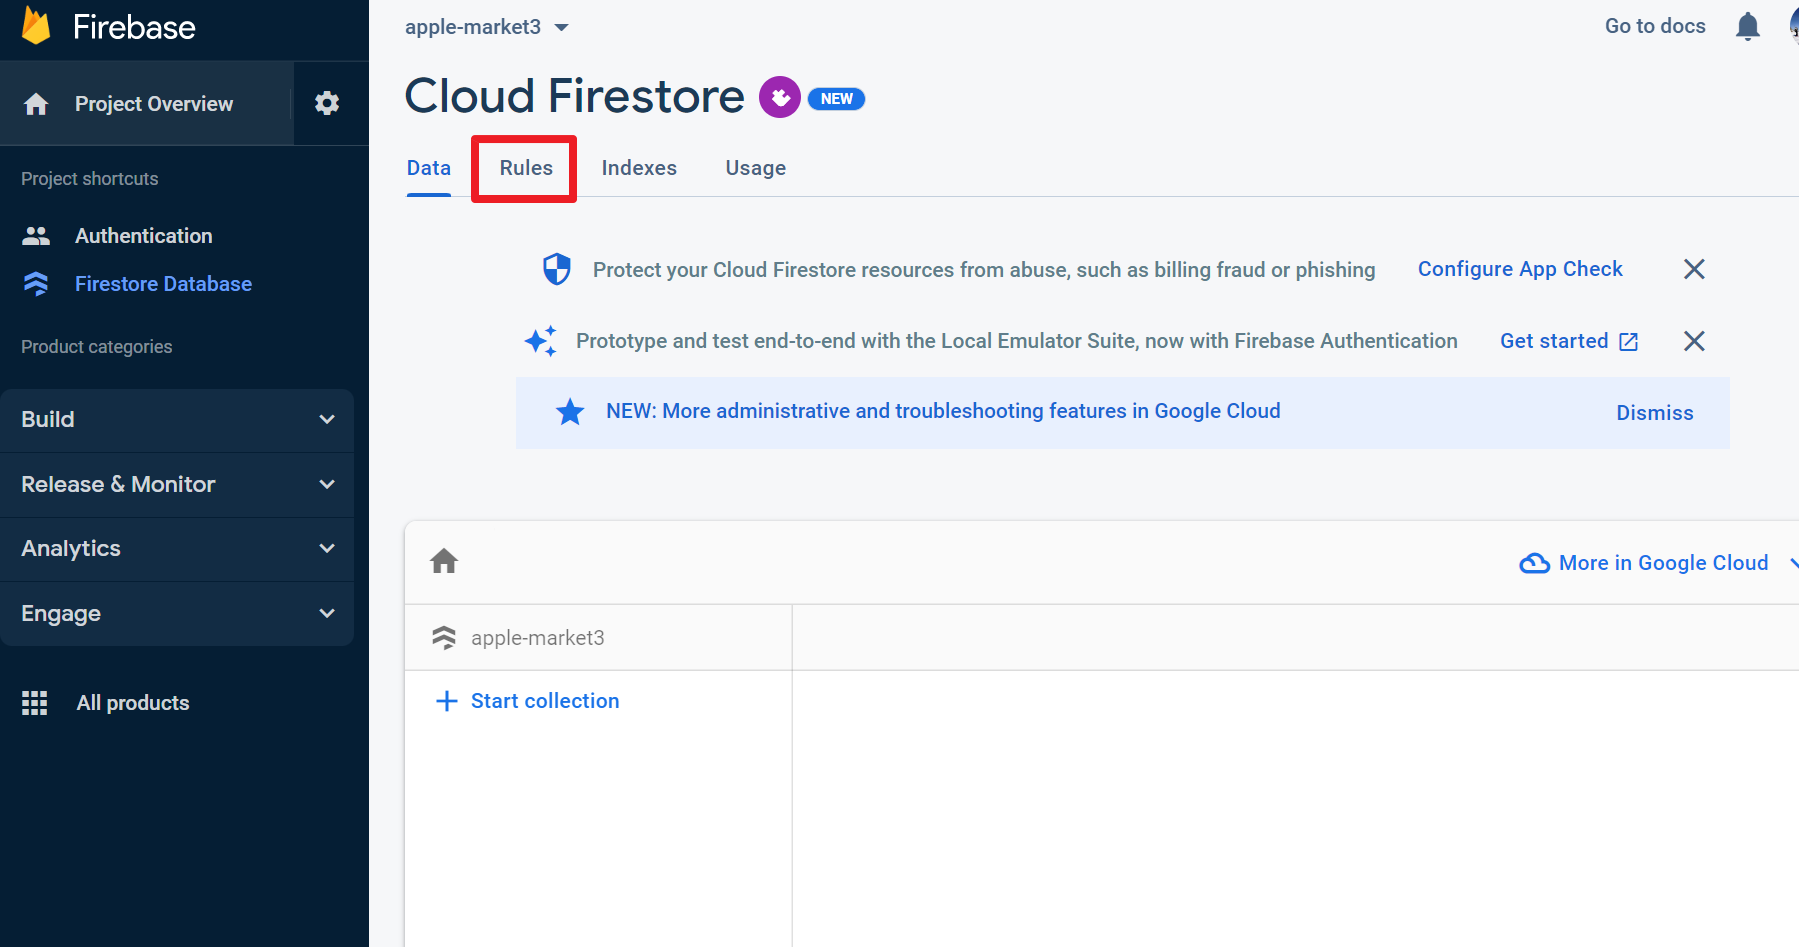Open project settings gear icon

[327, 103]
